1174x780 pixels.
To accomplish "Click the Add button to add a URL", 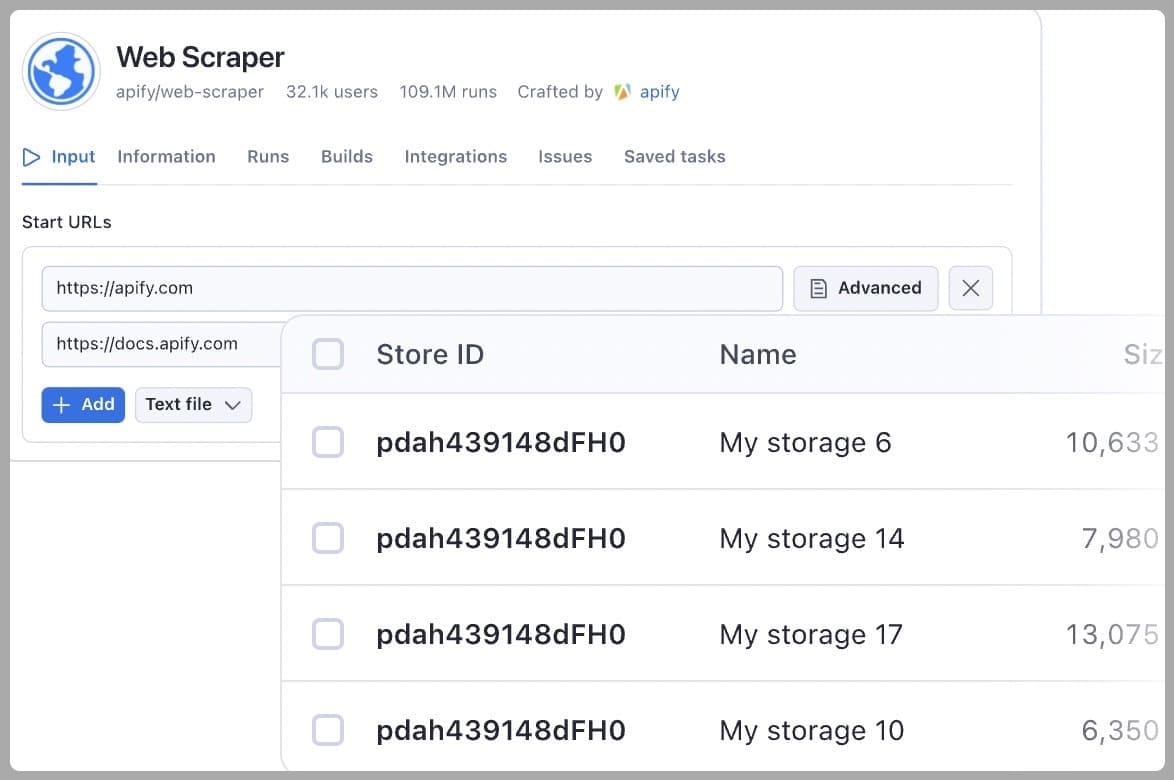I will click(83, 404).
